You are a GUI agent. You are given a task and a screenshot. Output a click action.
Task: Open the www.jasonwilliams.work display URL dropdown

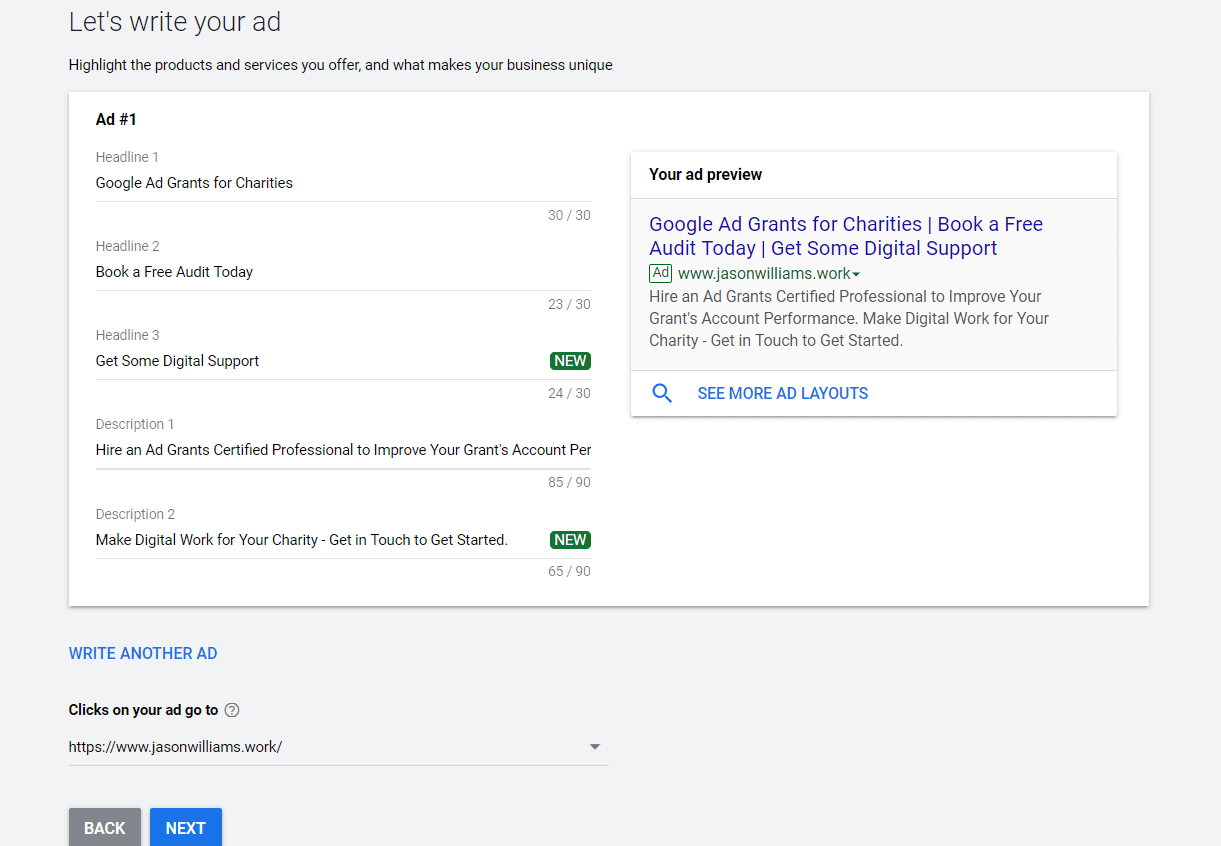pos(856,272)
